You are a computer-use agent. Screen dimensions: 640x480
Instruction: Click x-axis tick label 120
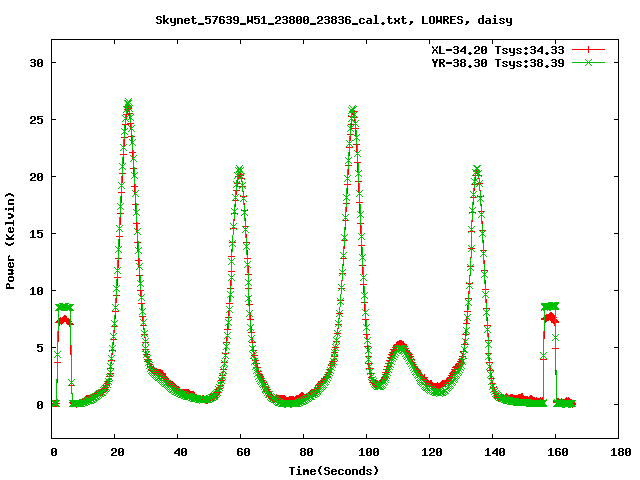(x=432, y=452)
